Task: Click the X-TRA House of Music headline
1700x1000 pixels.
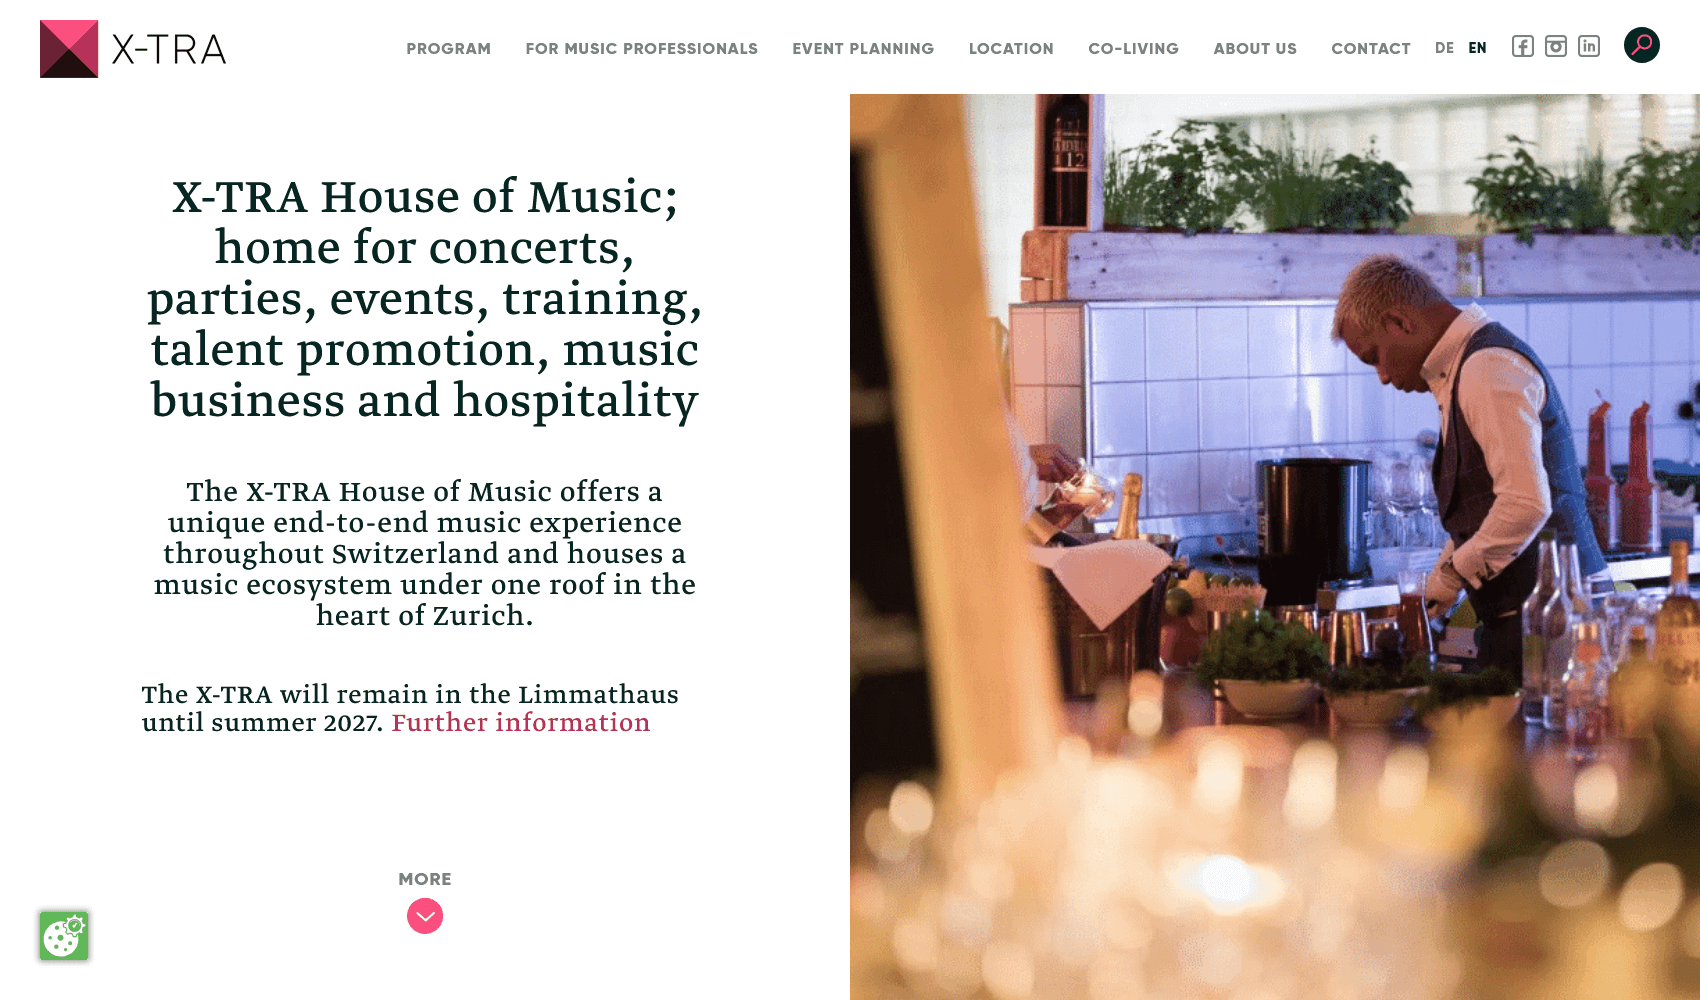Action: coord(425,298)
